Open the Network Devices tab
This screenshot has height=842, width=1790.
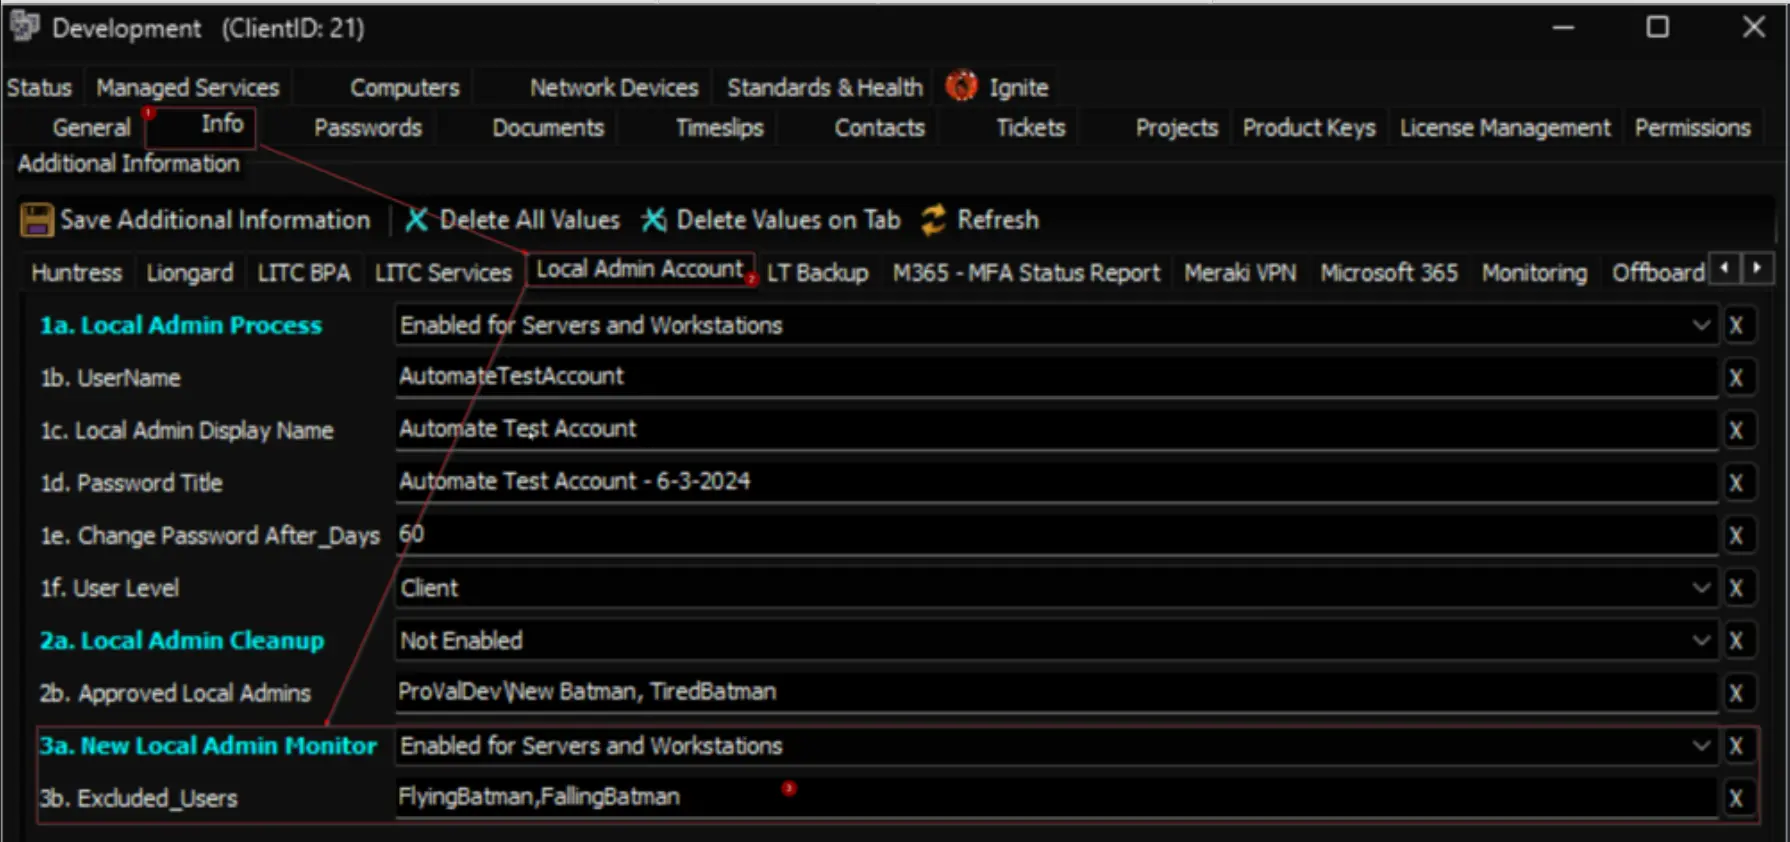point(613,88)
